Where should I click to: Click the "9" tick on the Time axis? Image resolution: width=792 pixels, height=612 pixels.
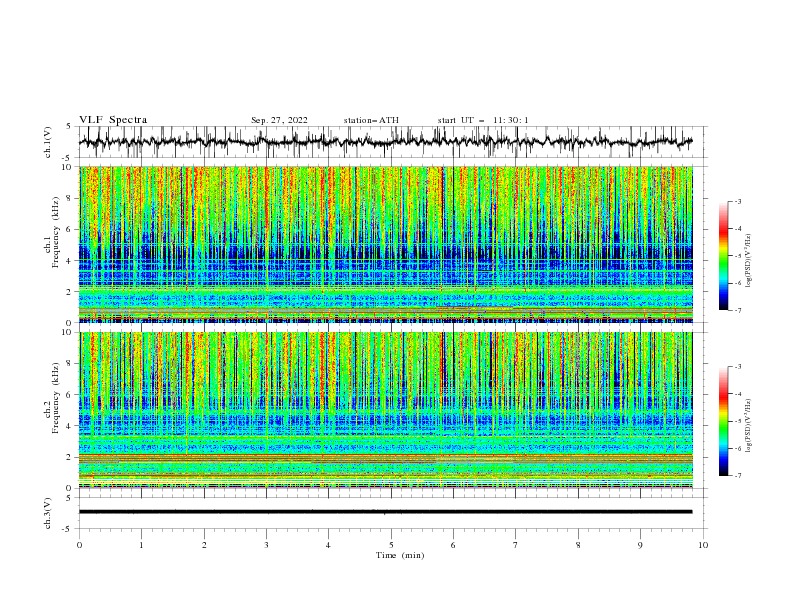[640, 545]
